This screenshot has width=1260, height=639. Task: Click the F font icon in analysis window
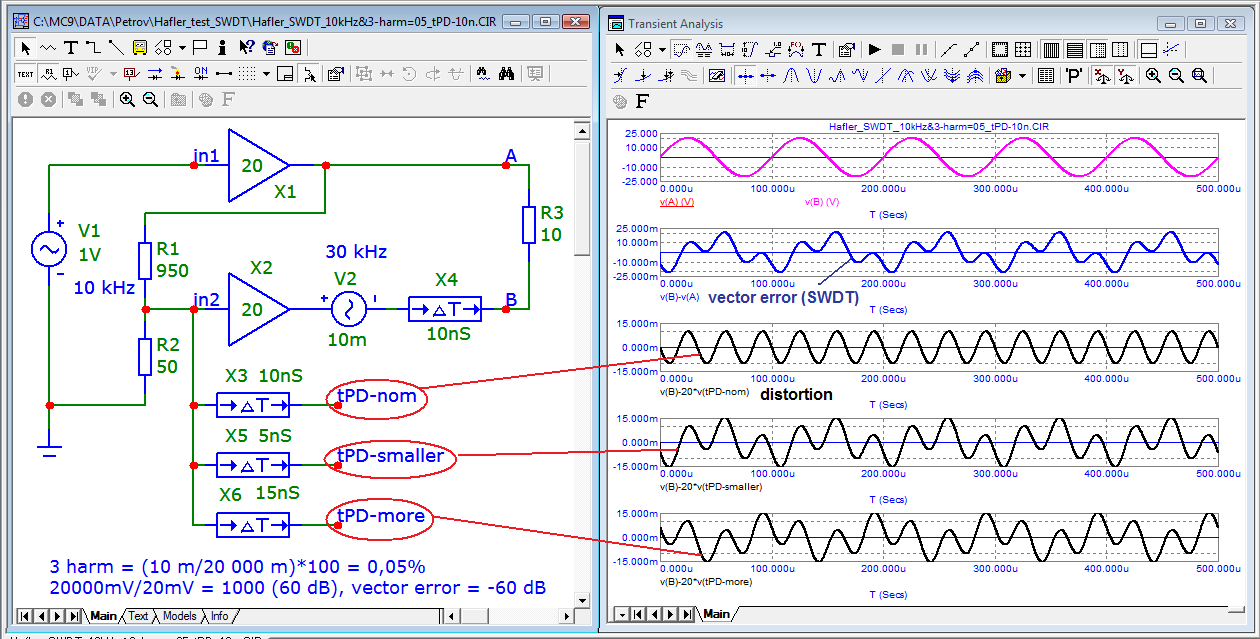[642, 100]
